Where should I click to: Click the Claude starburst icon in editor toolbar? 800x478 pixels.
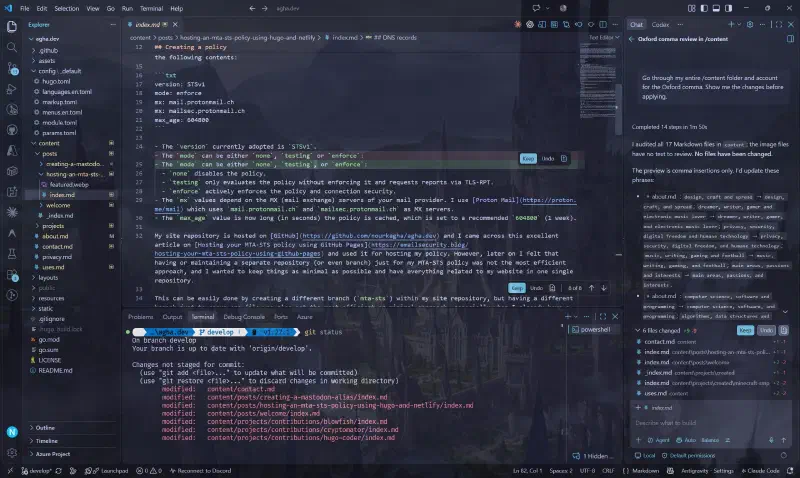(517, 24)
